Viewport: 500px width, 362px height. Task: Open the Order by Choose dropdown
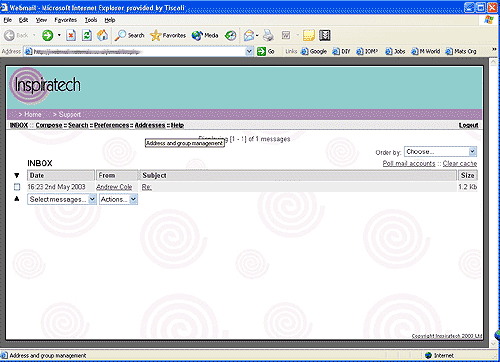440,152
